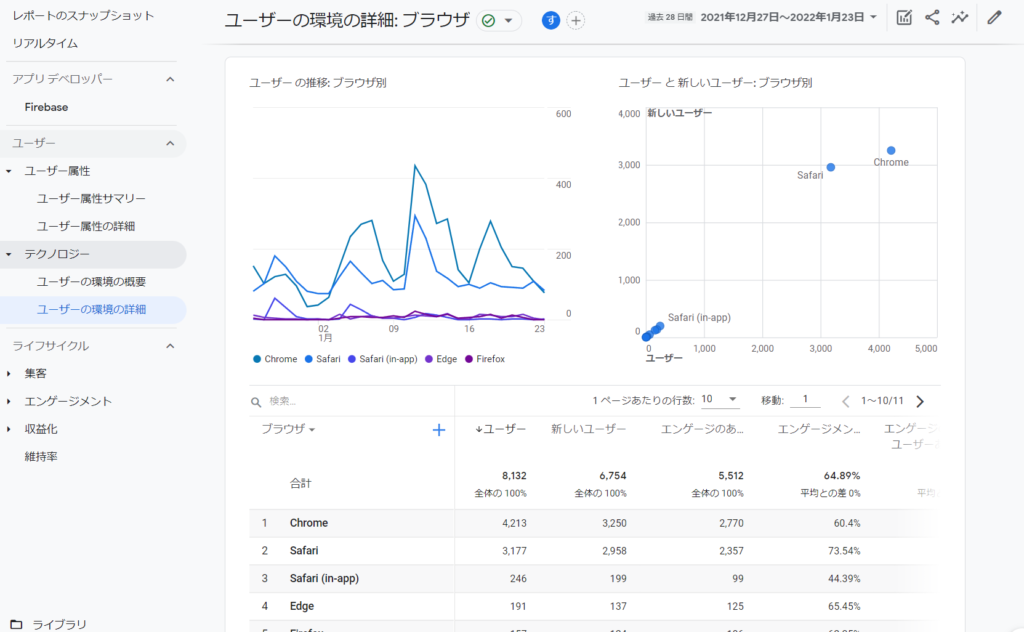Click the Safari (in-app) legend label

(x=388, y=359)
